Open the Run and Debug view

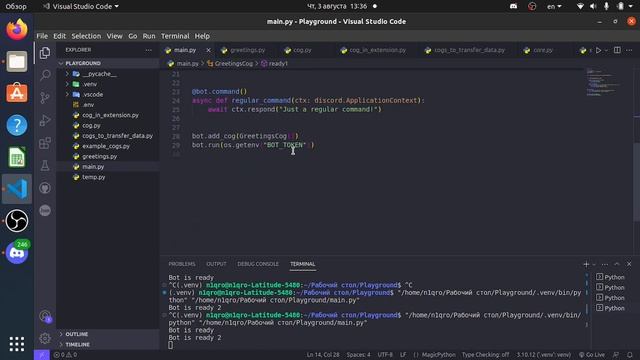[45, 120]
